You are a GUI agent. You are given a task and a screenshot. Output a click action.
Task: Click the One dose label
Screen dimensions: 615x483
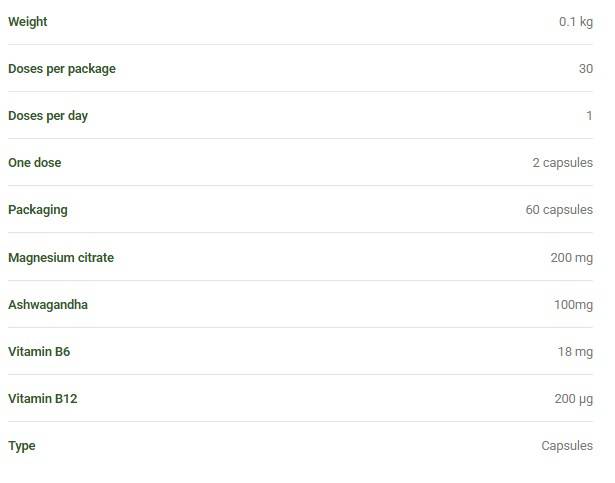pyautogui.click(x=35, y=162)
